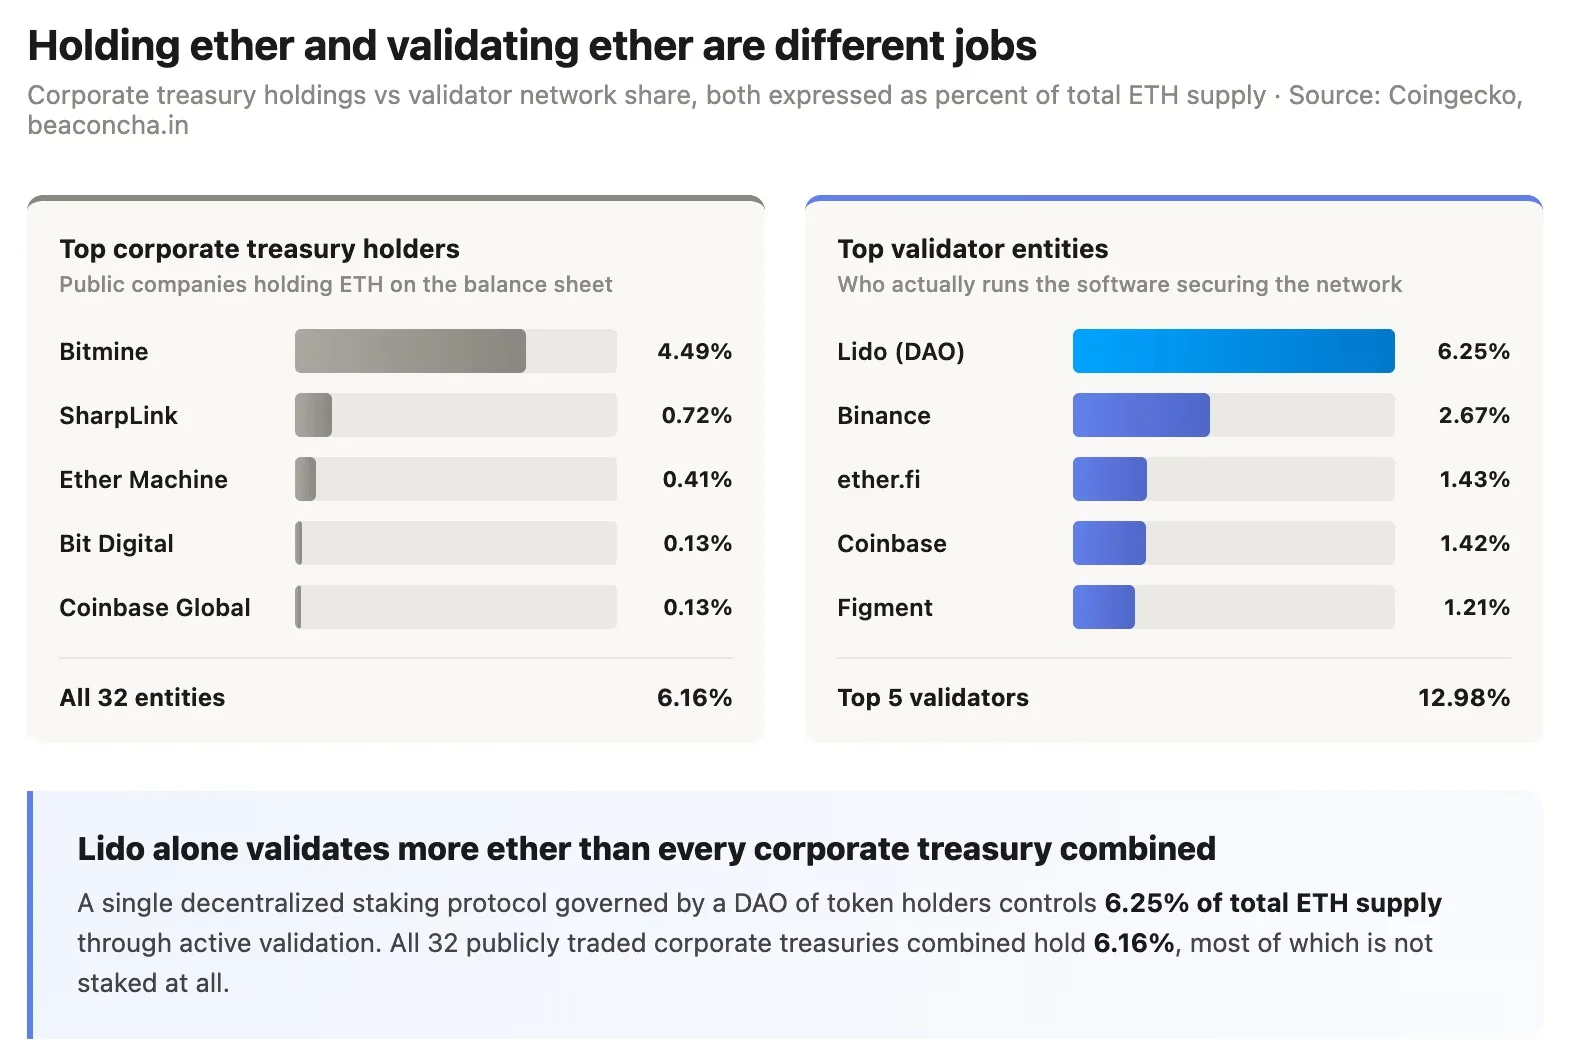1588x1042 pixels.
Task: Click the main title about holding ether
Action: 532,46
